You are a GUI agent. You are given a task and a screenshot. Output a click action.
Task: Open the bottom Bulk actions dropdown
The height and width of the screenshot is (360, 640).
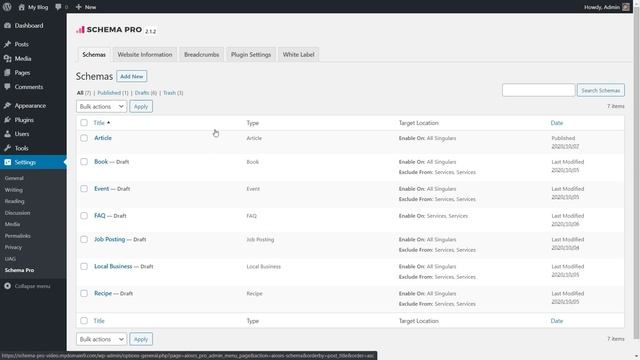tap(101, 339)
